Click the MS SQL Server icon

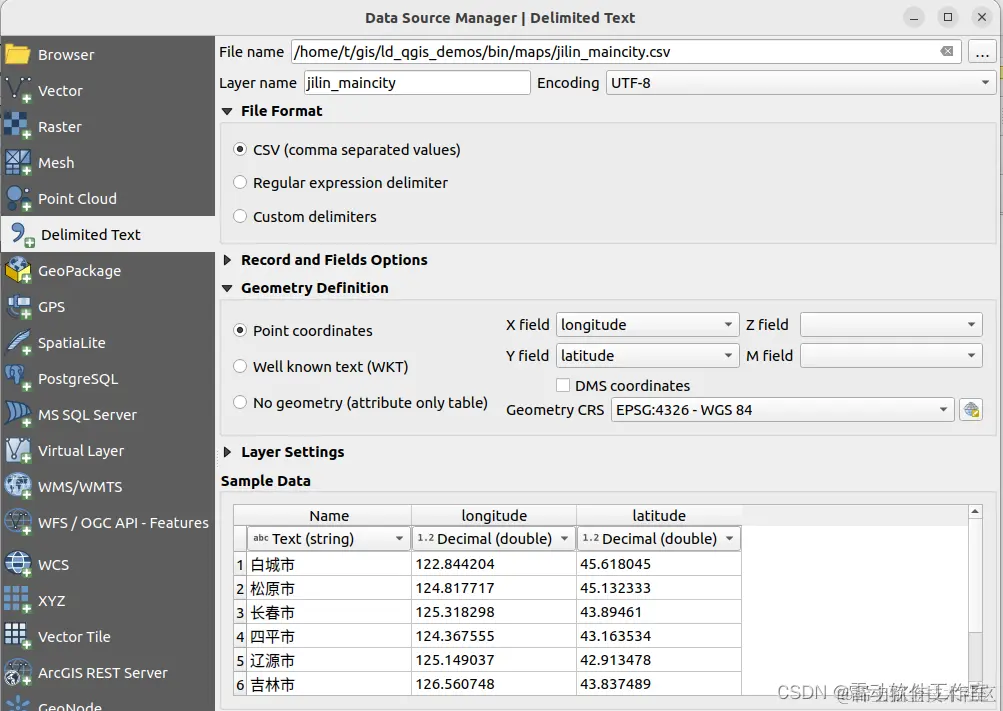[x=17, y=414]
